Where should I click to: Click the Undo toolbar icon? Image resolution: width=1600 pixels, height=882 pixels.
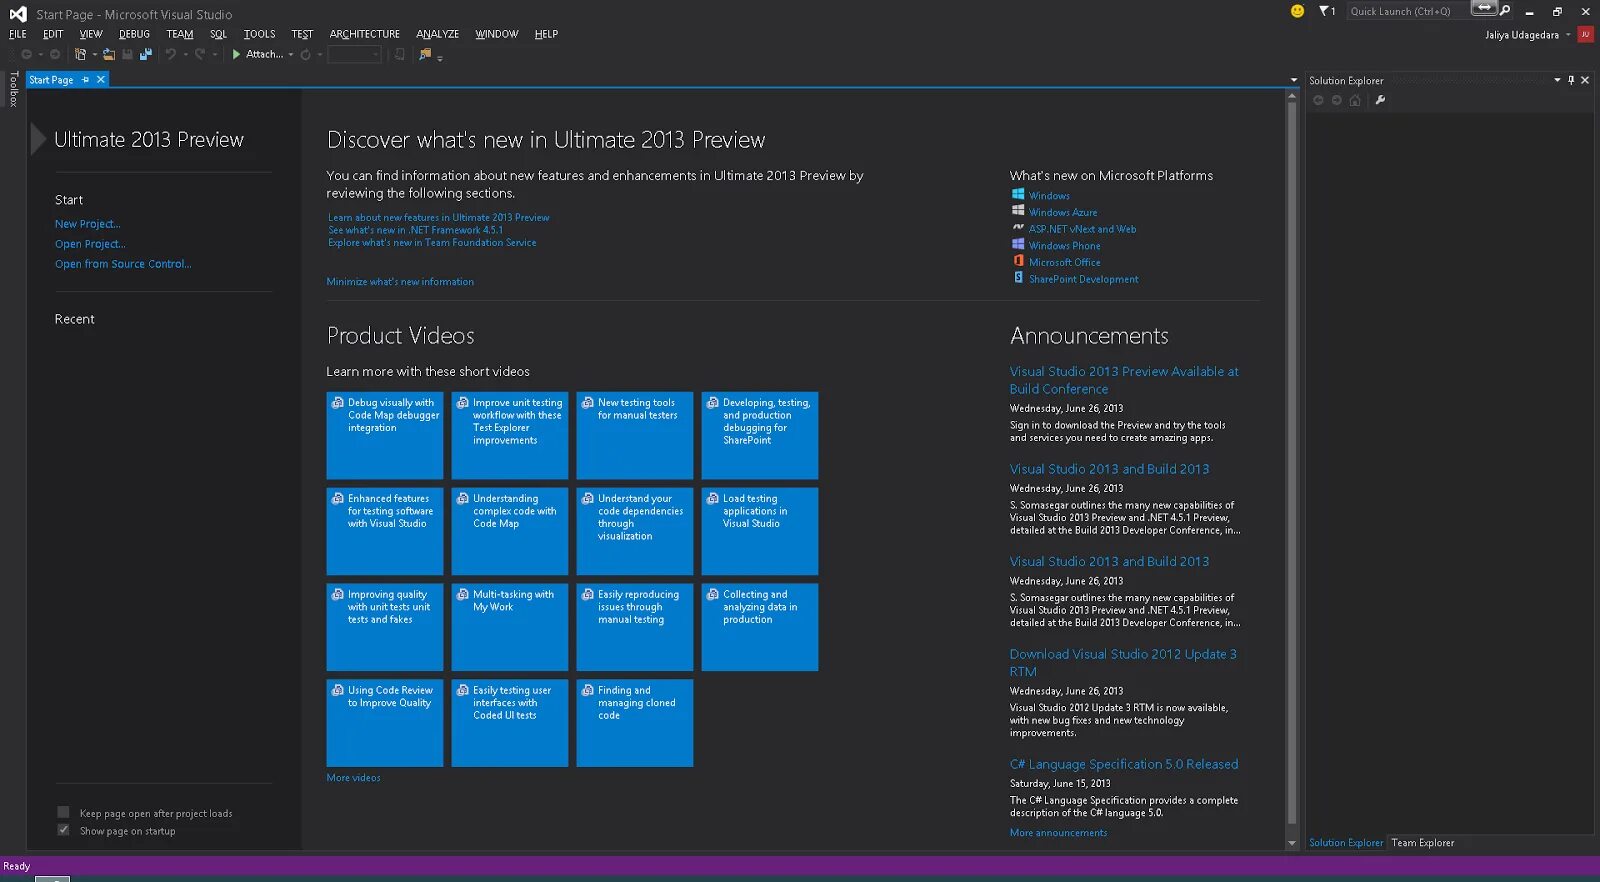(171, 54)
